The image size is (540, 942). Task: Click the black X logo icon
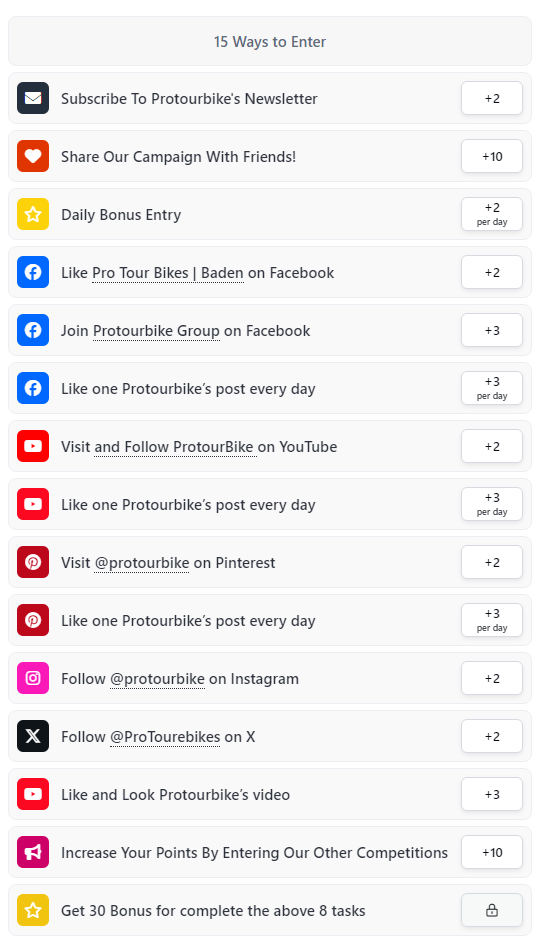coord(33,737)
